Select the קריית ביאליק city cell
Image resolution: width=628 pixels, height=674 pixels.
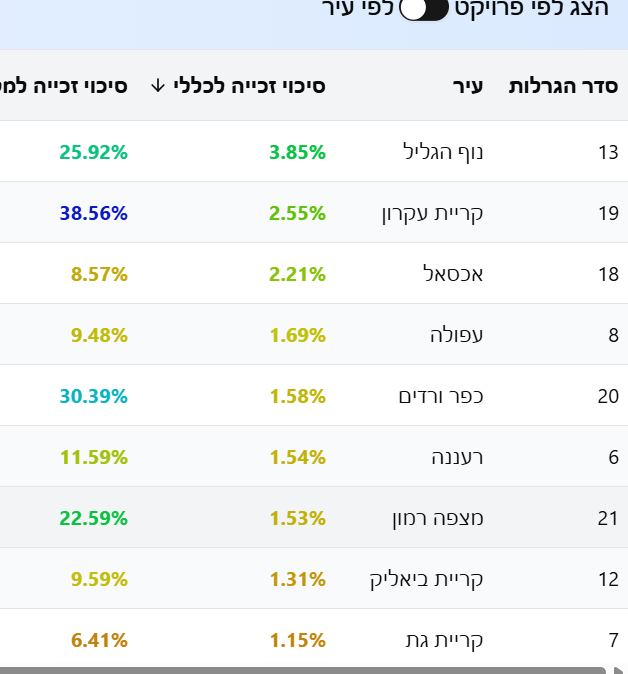[427, 579]
